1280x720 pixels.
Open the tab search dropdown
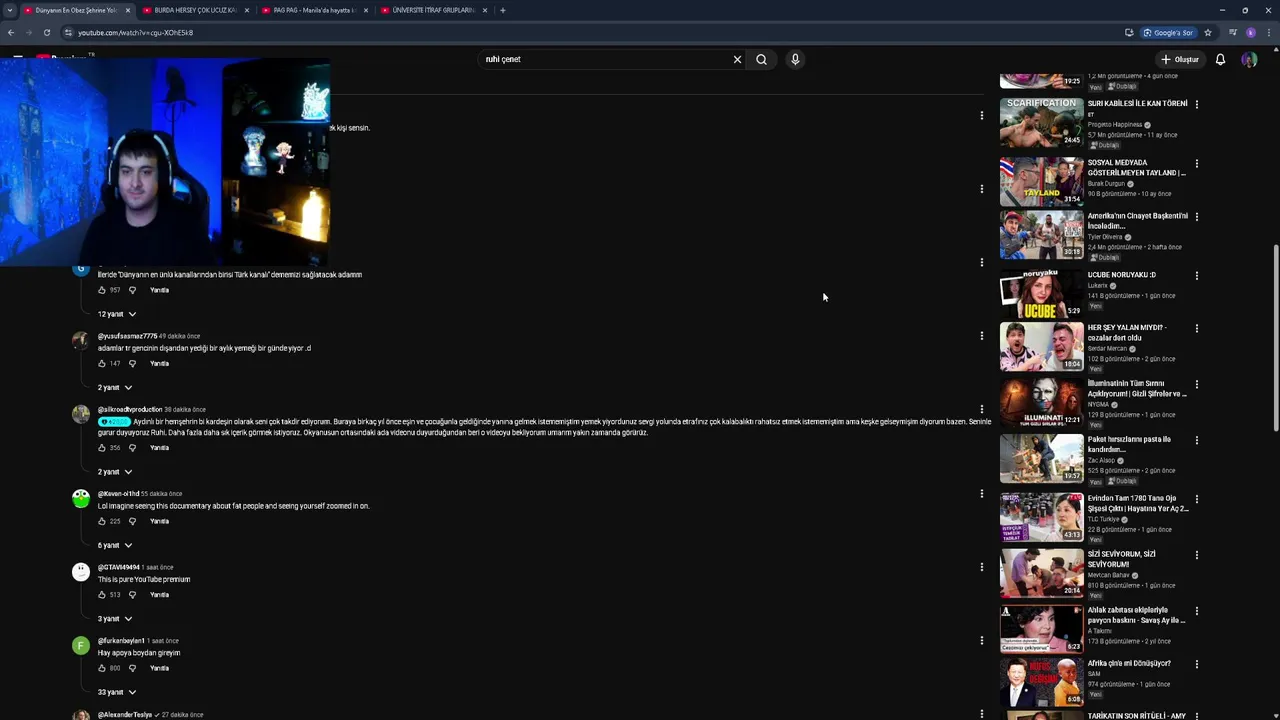(10, 10)
